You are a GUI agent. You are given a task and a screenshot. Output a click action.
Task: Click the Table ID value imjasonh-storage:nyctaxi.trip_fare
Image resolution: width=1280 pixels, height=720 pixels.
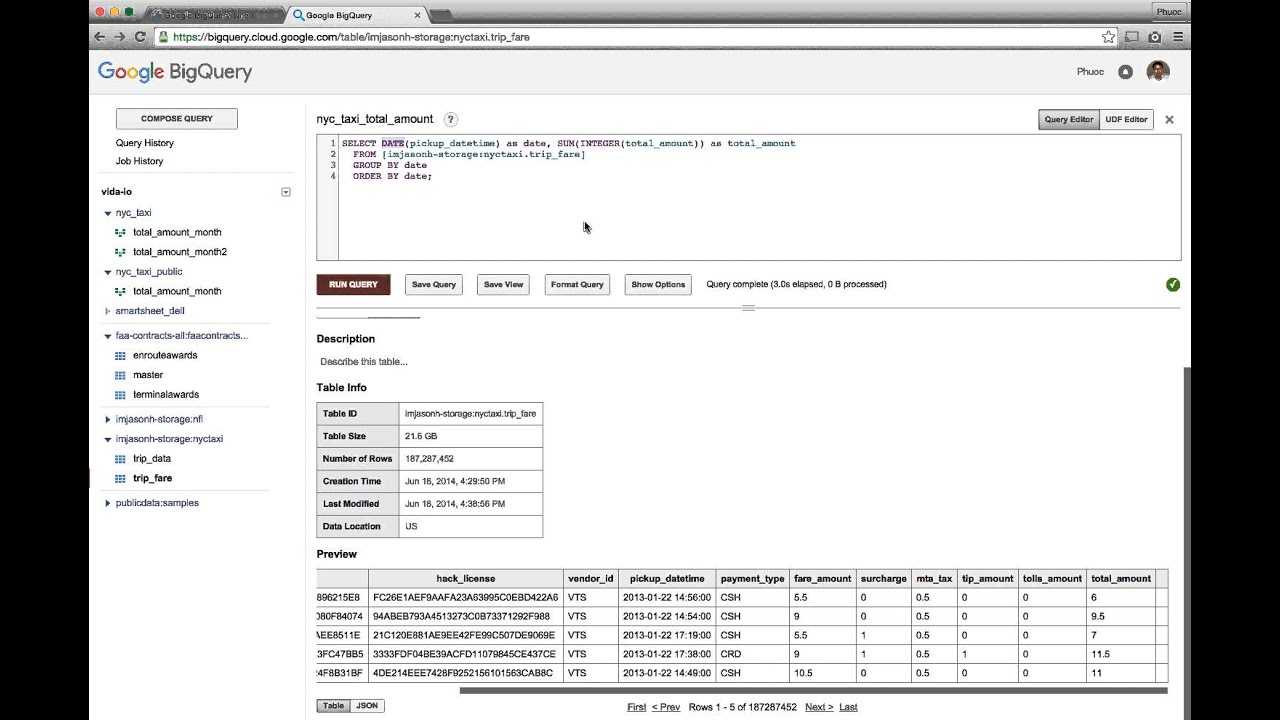(x=470, y=414)
